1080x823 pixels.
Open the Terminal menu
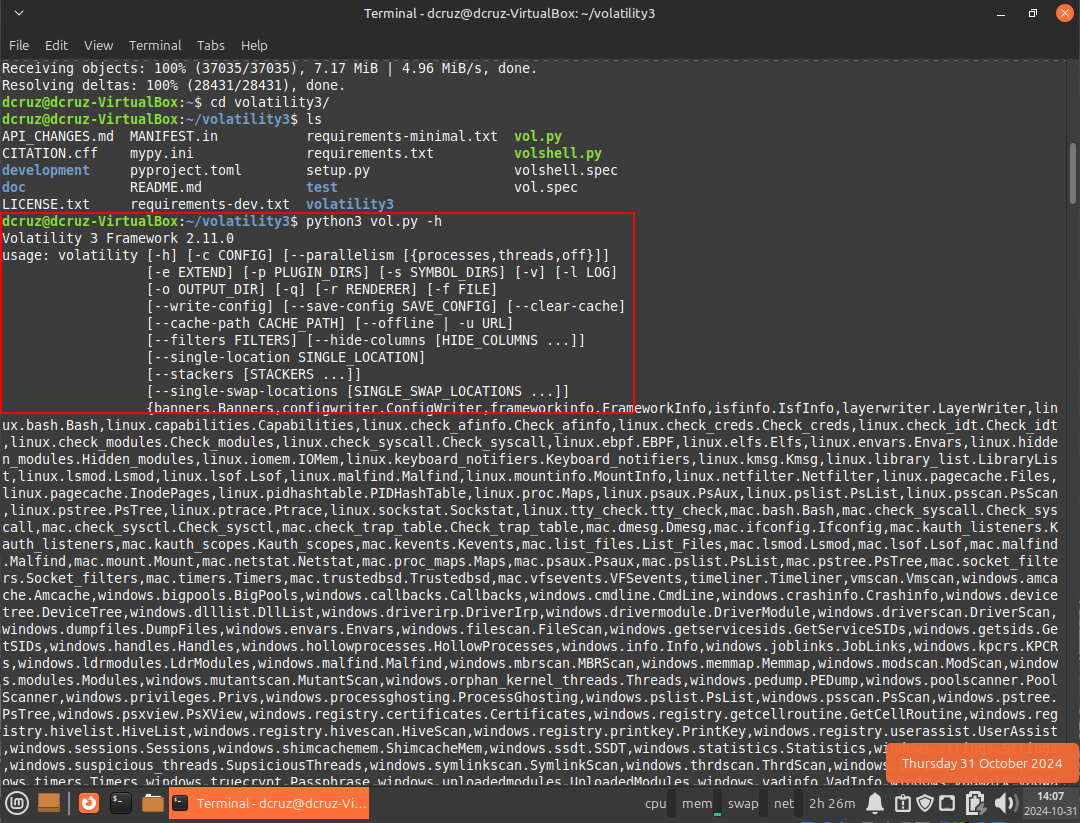click(155, 45)
